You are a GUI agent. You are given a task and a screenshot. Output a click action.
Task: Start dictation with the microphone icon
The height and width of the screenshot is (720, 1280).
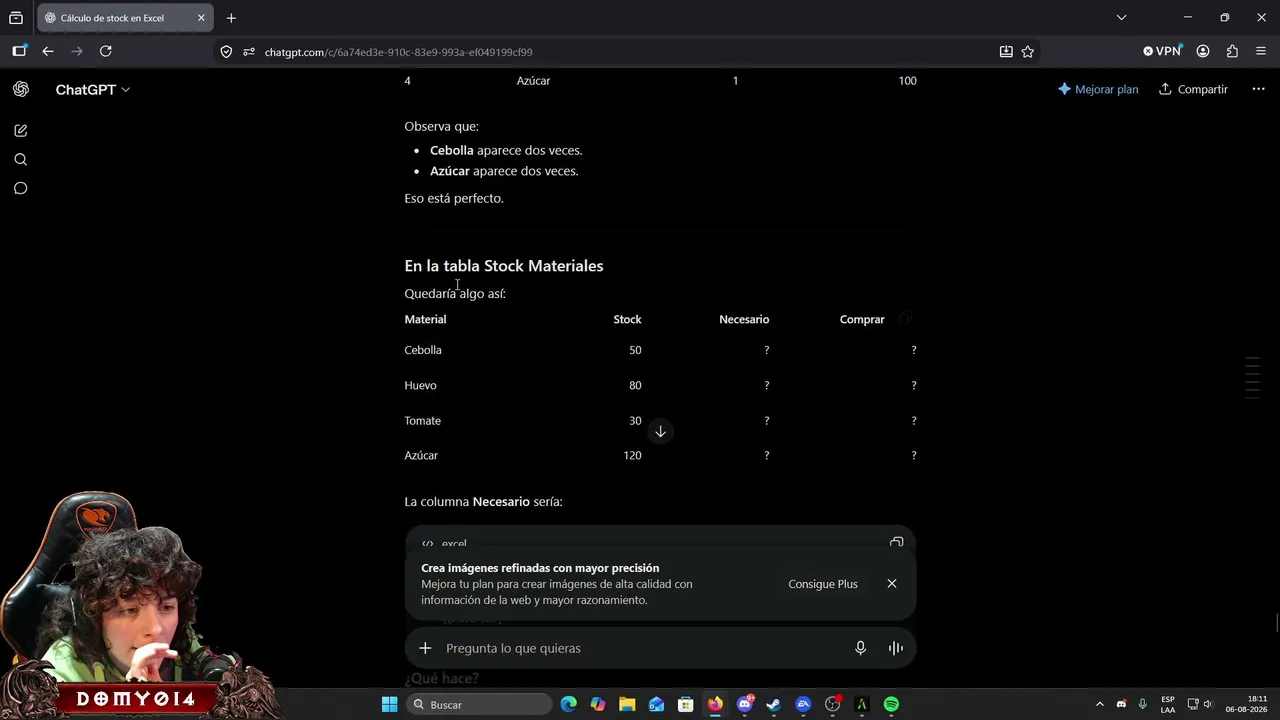click(860, 648)
